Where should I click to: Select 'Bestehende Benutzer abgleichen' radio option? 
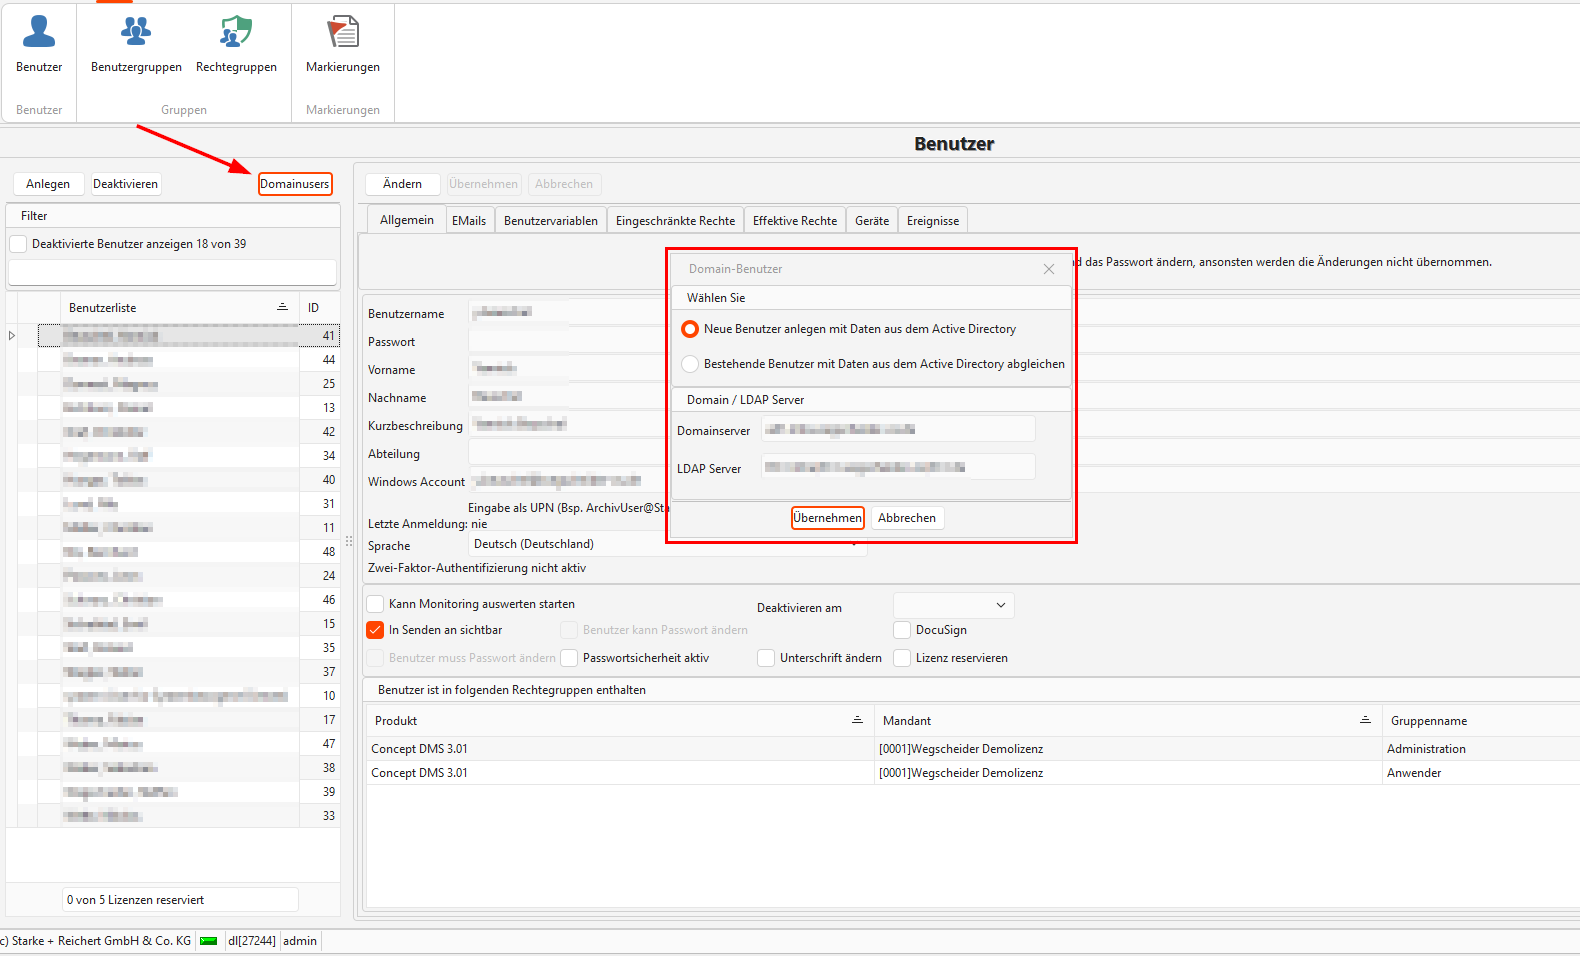point(690,364)
